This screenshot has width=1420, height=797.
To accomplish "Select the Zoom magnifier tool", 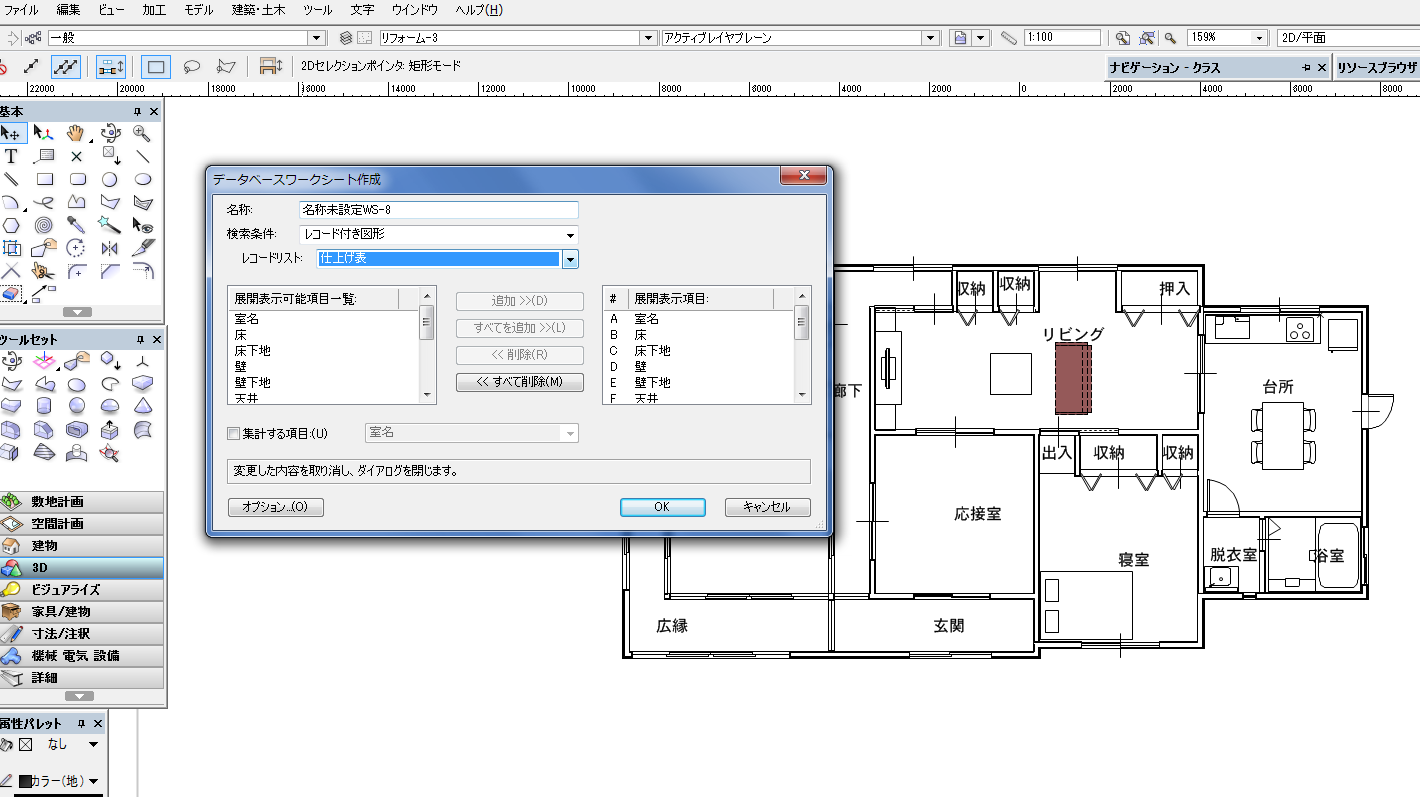I will pos(142,132).
